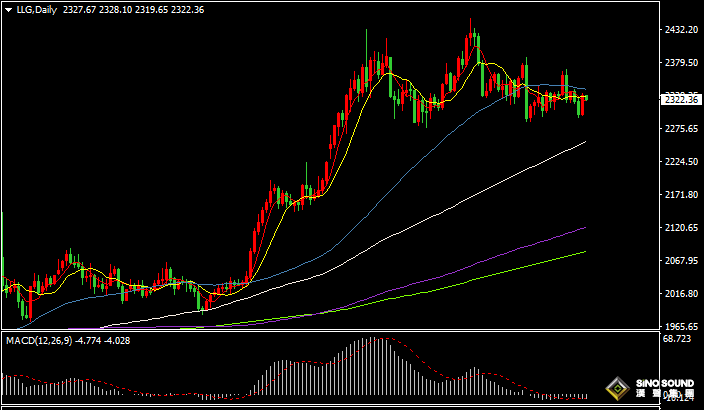Click the 2275.65 price axis label
This screenshot has height=410, width=704.
[x=681, y=129]
